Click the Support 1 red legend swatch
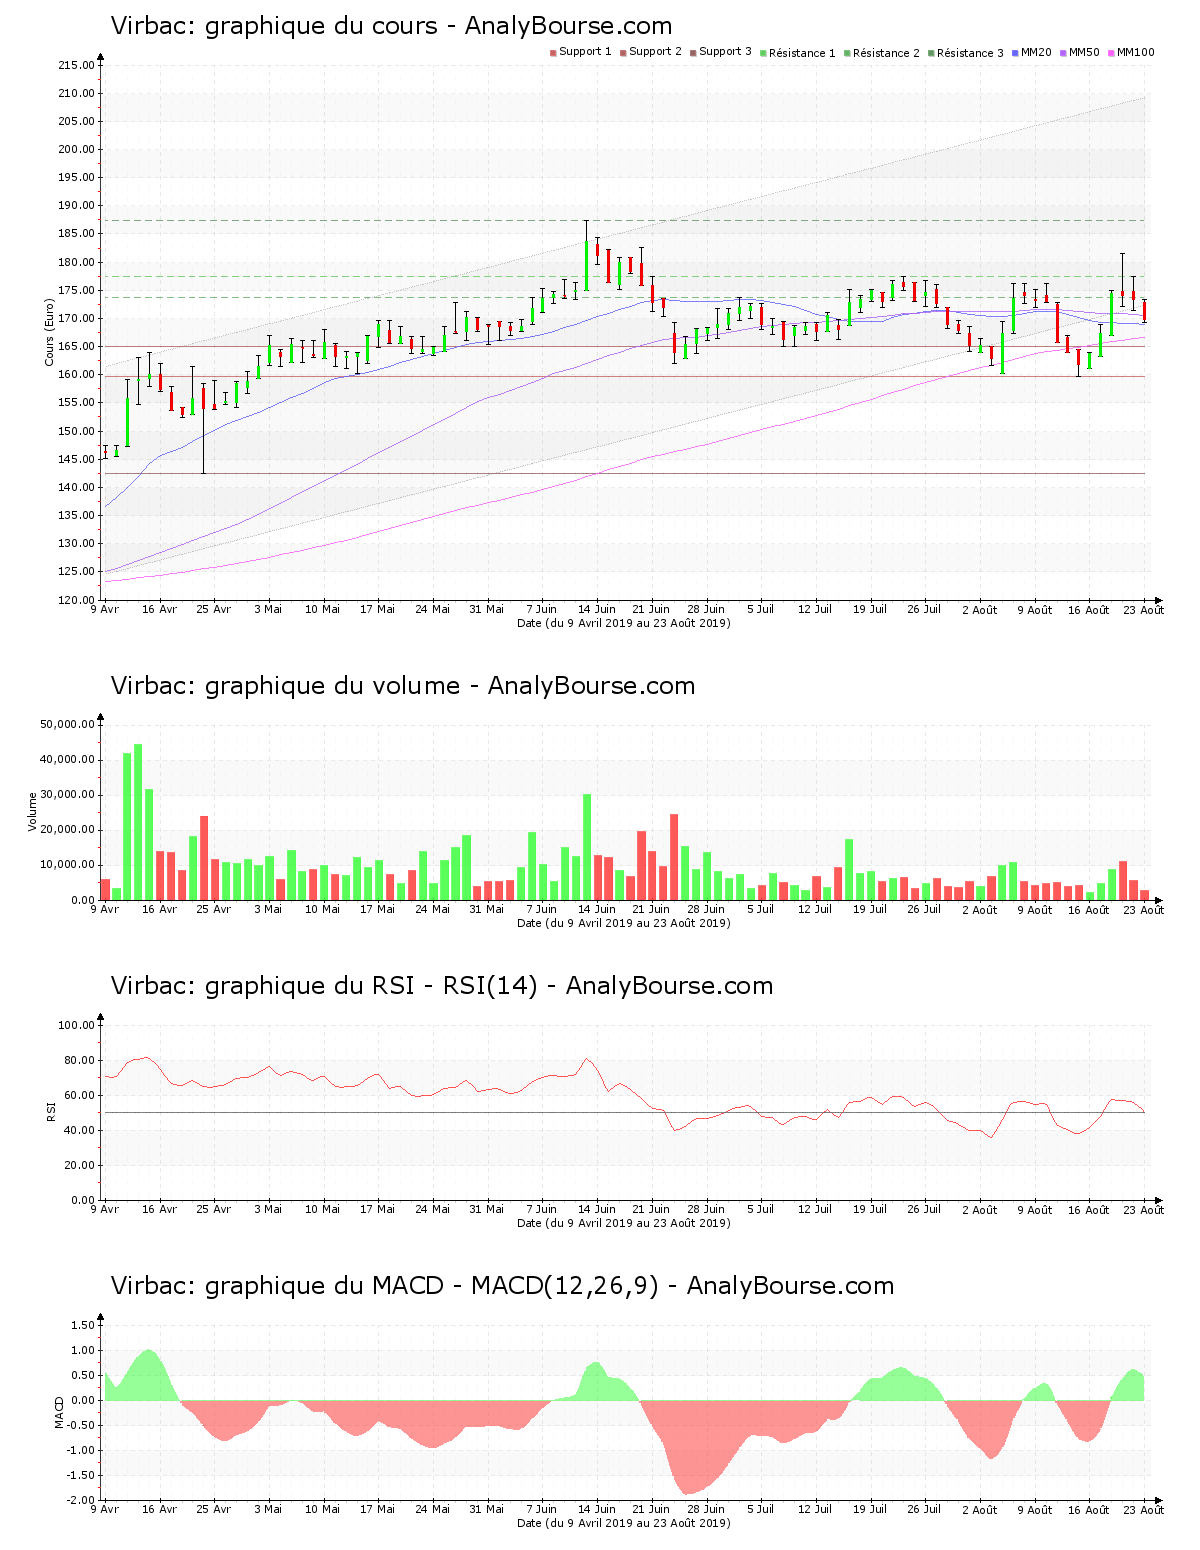Viewport: 1200px width, 1550px height. pos(553,52)
